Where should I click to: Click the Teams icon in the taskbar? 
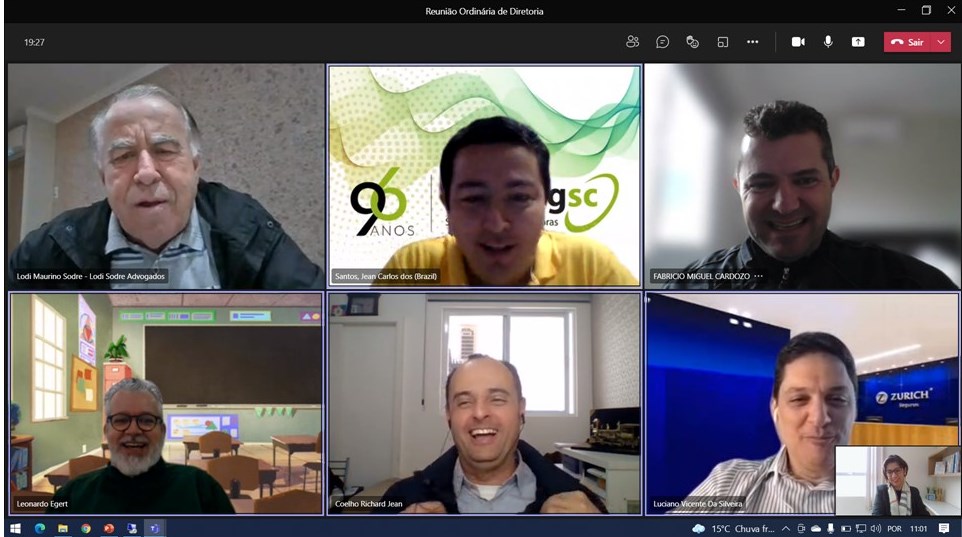pyautogui.click(x=154, y=528)
